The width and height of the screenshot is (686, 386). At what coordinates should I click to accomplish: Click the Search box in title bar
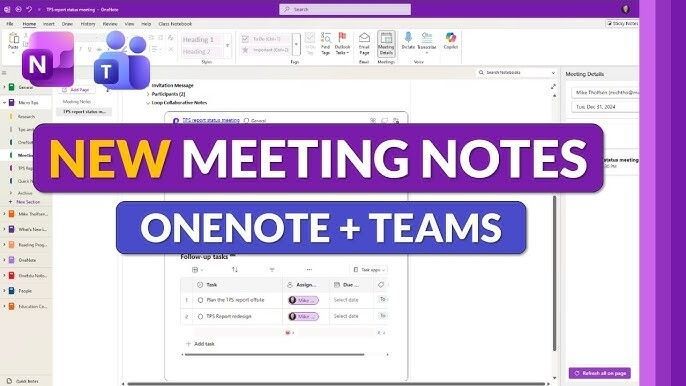click(x=345, y=9)
